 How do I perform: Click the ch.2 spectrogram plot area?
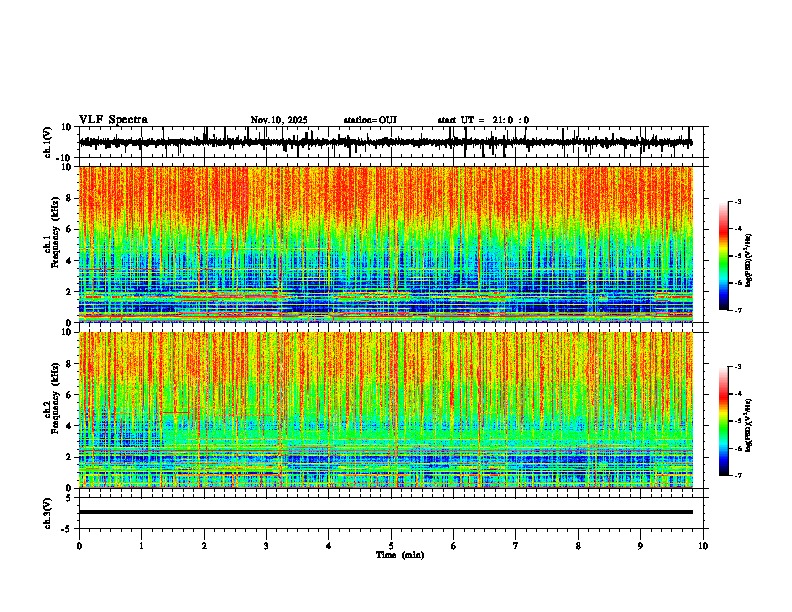click(x=386, y=410)
